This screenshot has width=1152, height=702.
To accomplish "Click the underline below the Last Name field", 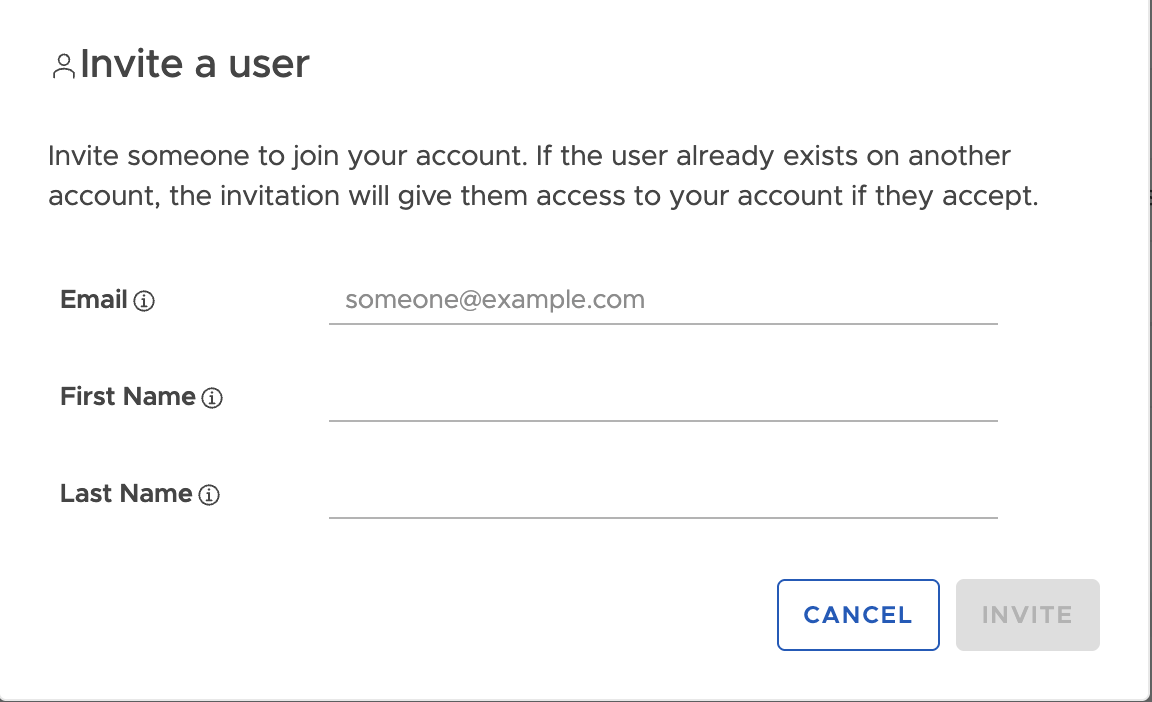I will pos(663,518).
